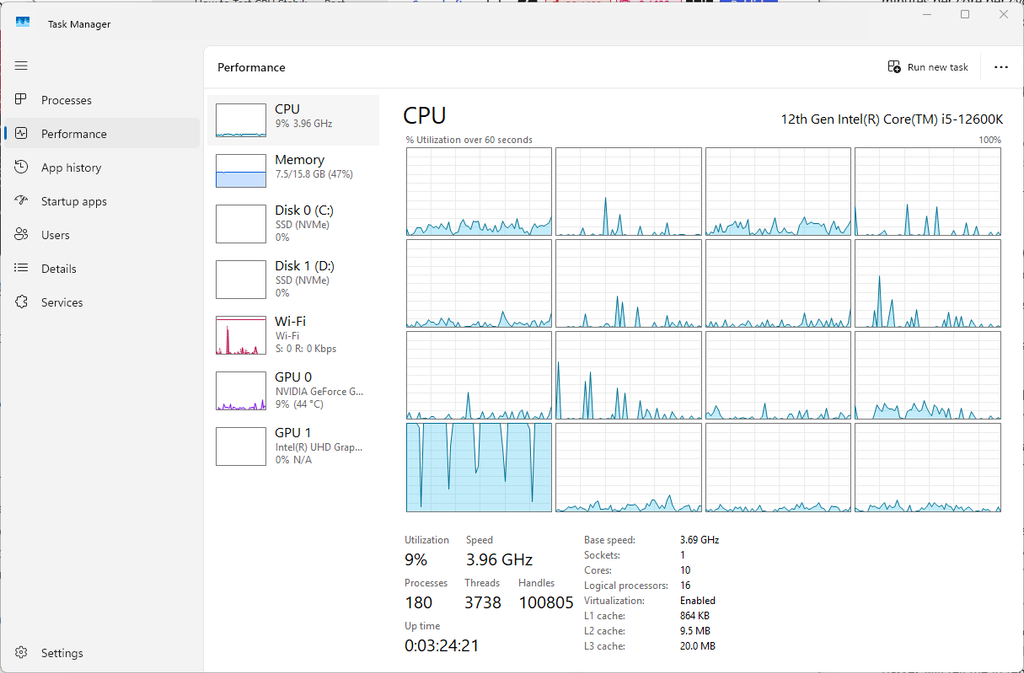Click the Logical processors 16 value
1024x673 pixels.
tap(685, 586)
